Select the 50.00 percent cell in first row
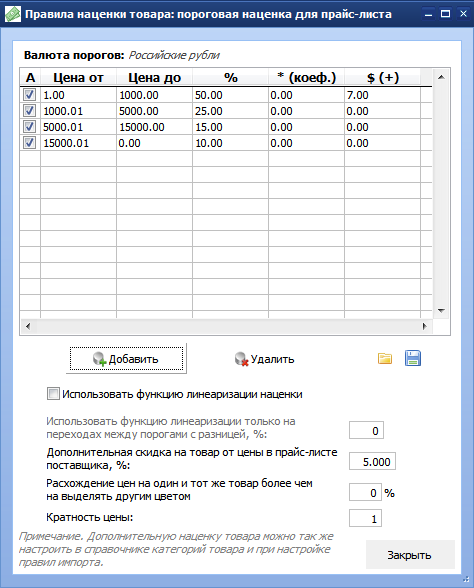The height and width of the screenshot is (588, 474). coord(230,95)
